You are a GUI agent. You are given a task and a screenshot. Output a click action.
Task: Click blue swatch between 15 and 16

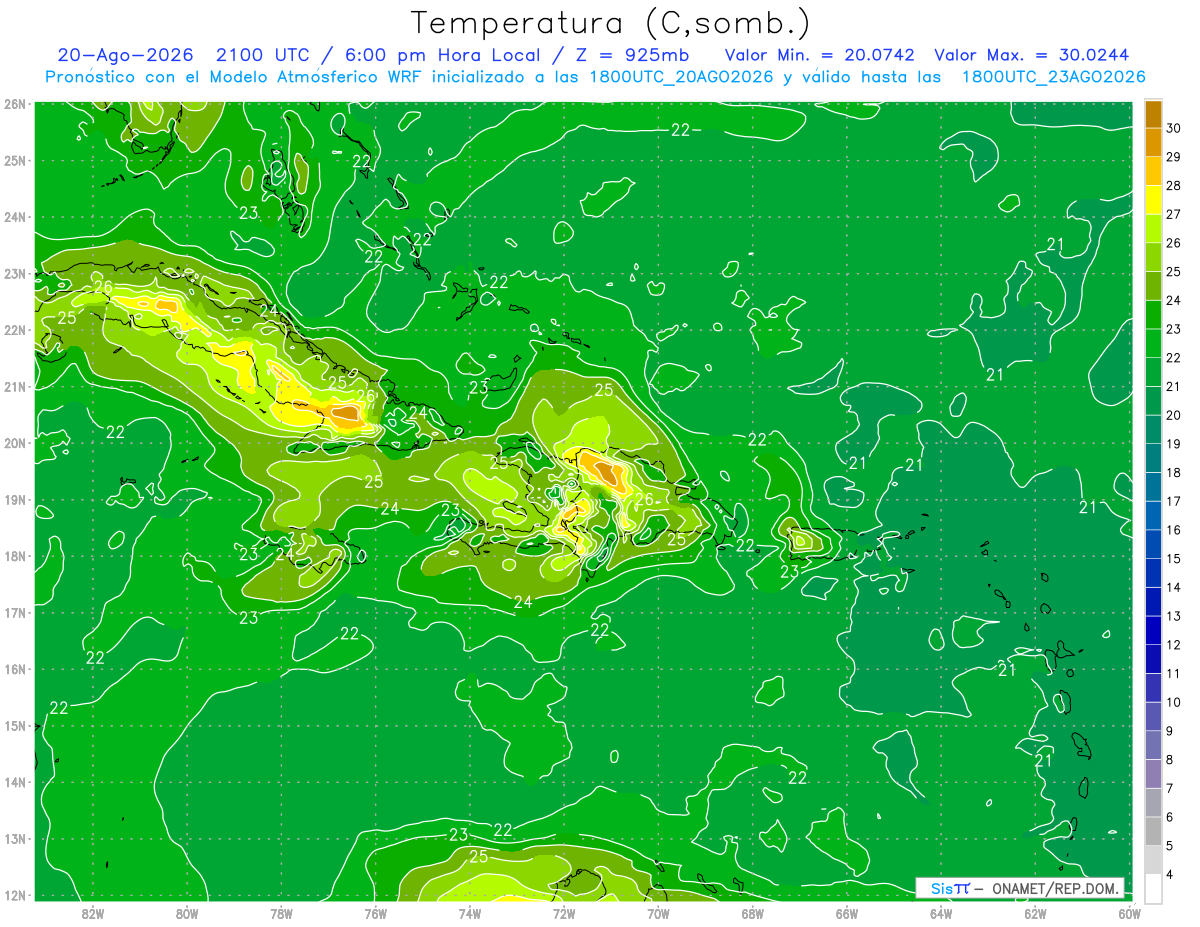[x=1153, y=544]
